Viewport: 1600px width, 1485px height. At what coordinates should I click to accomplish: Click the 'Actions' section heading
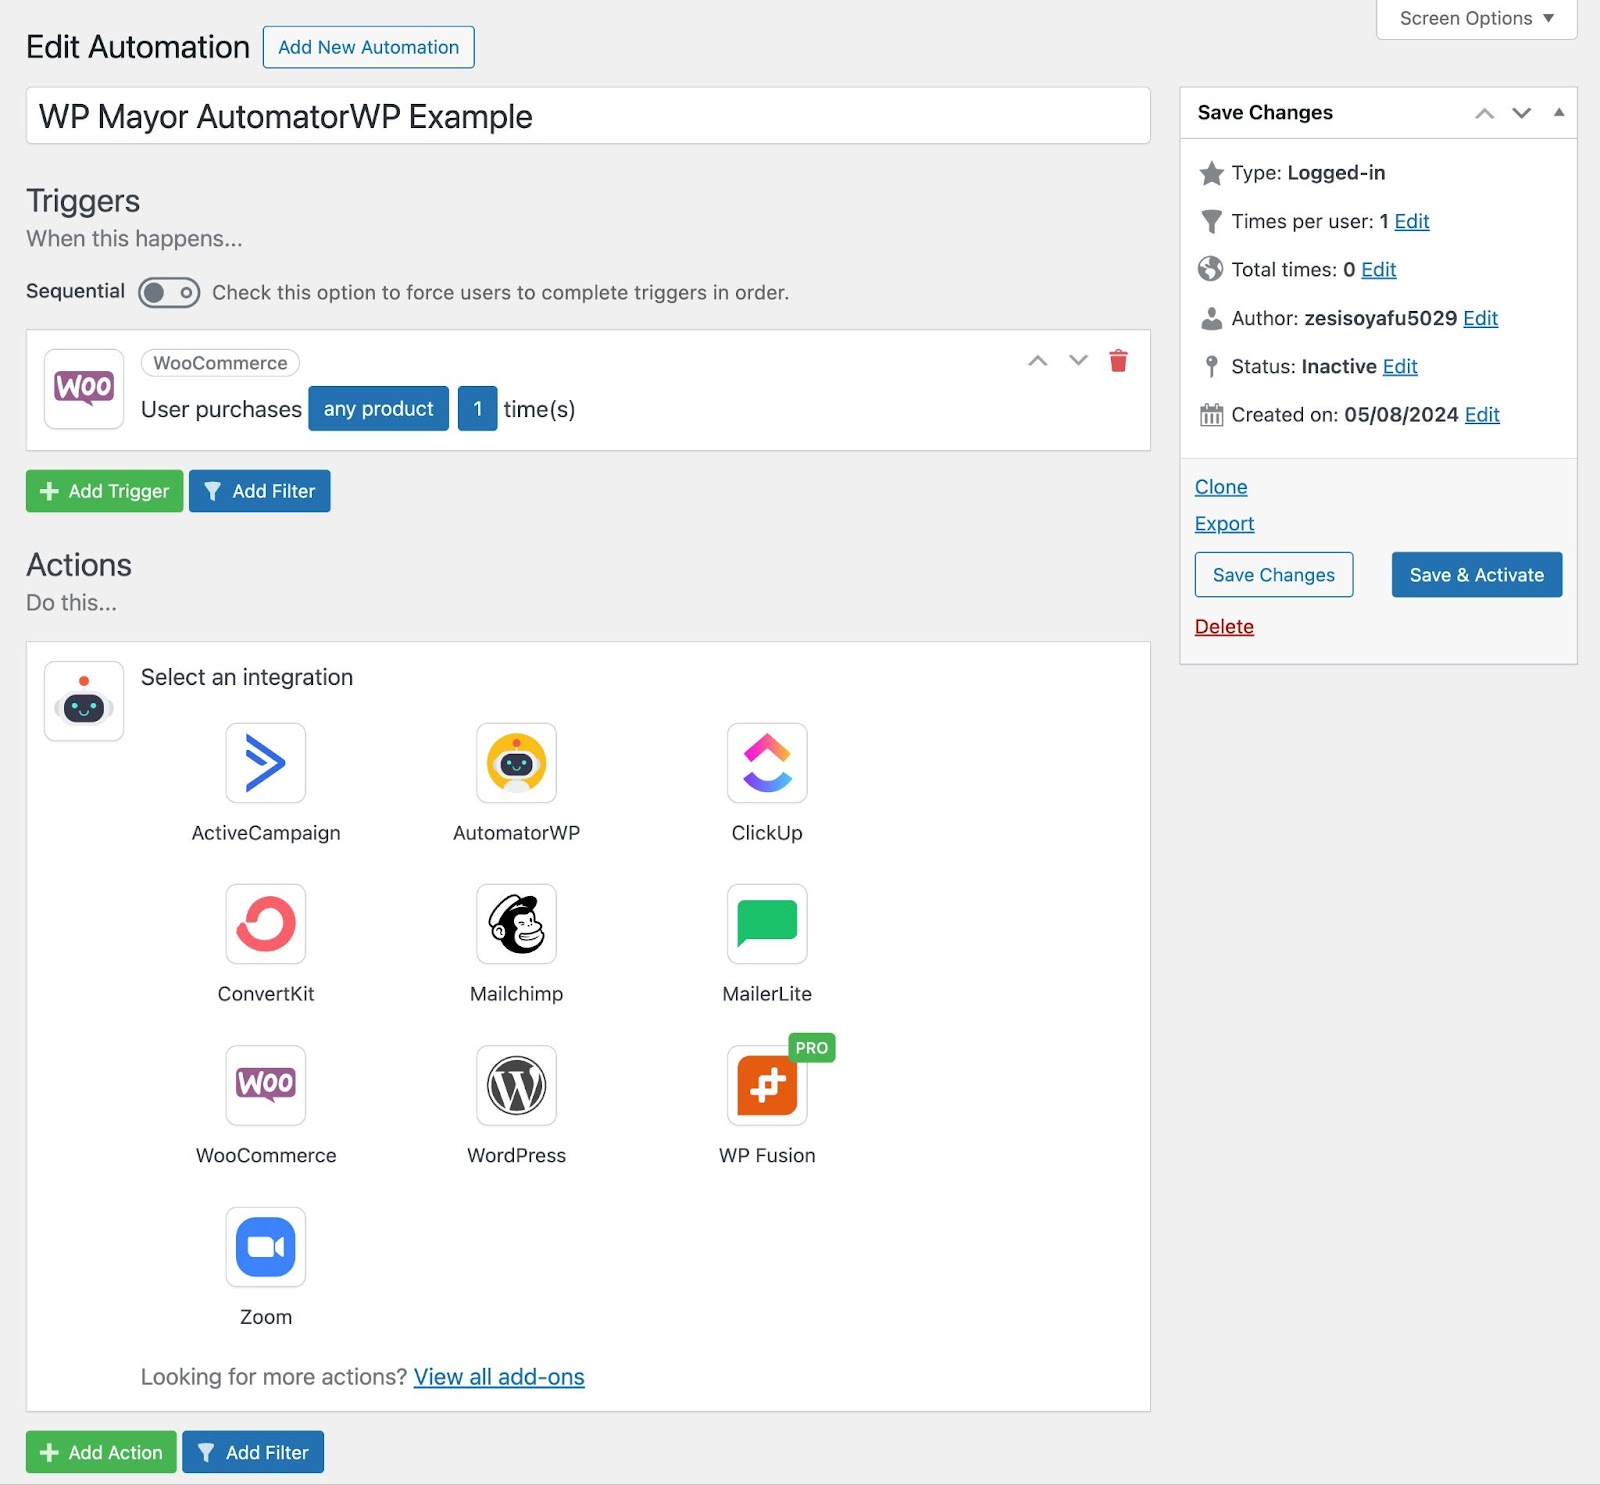(x=79, y=565)
